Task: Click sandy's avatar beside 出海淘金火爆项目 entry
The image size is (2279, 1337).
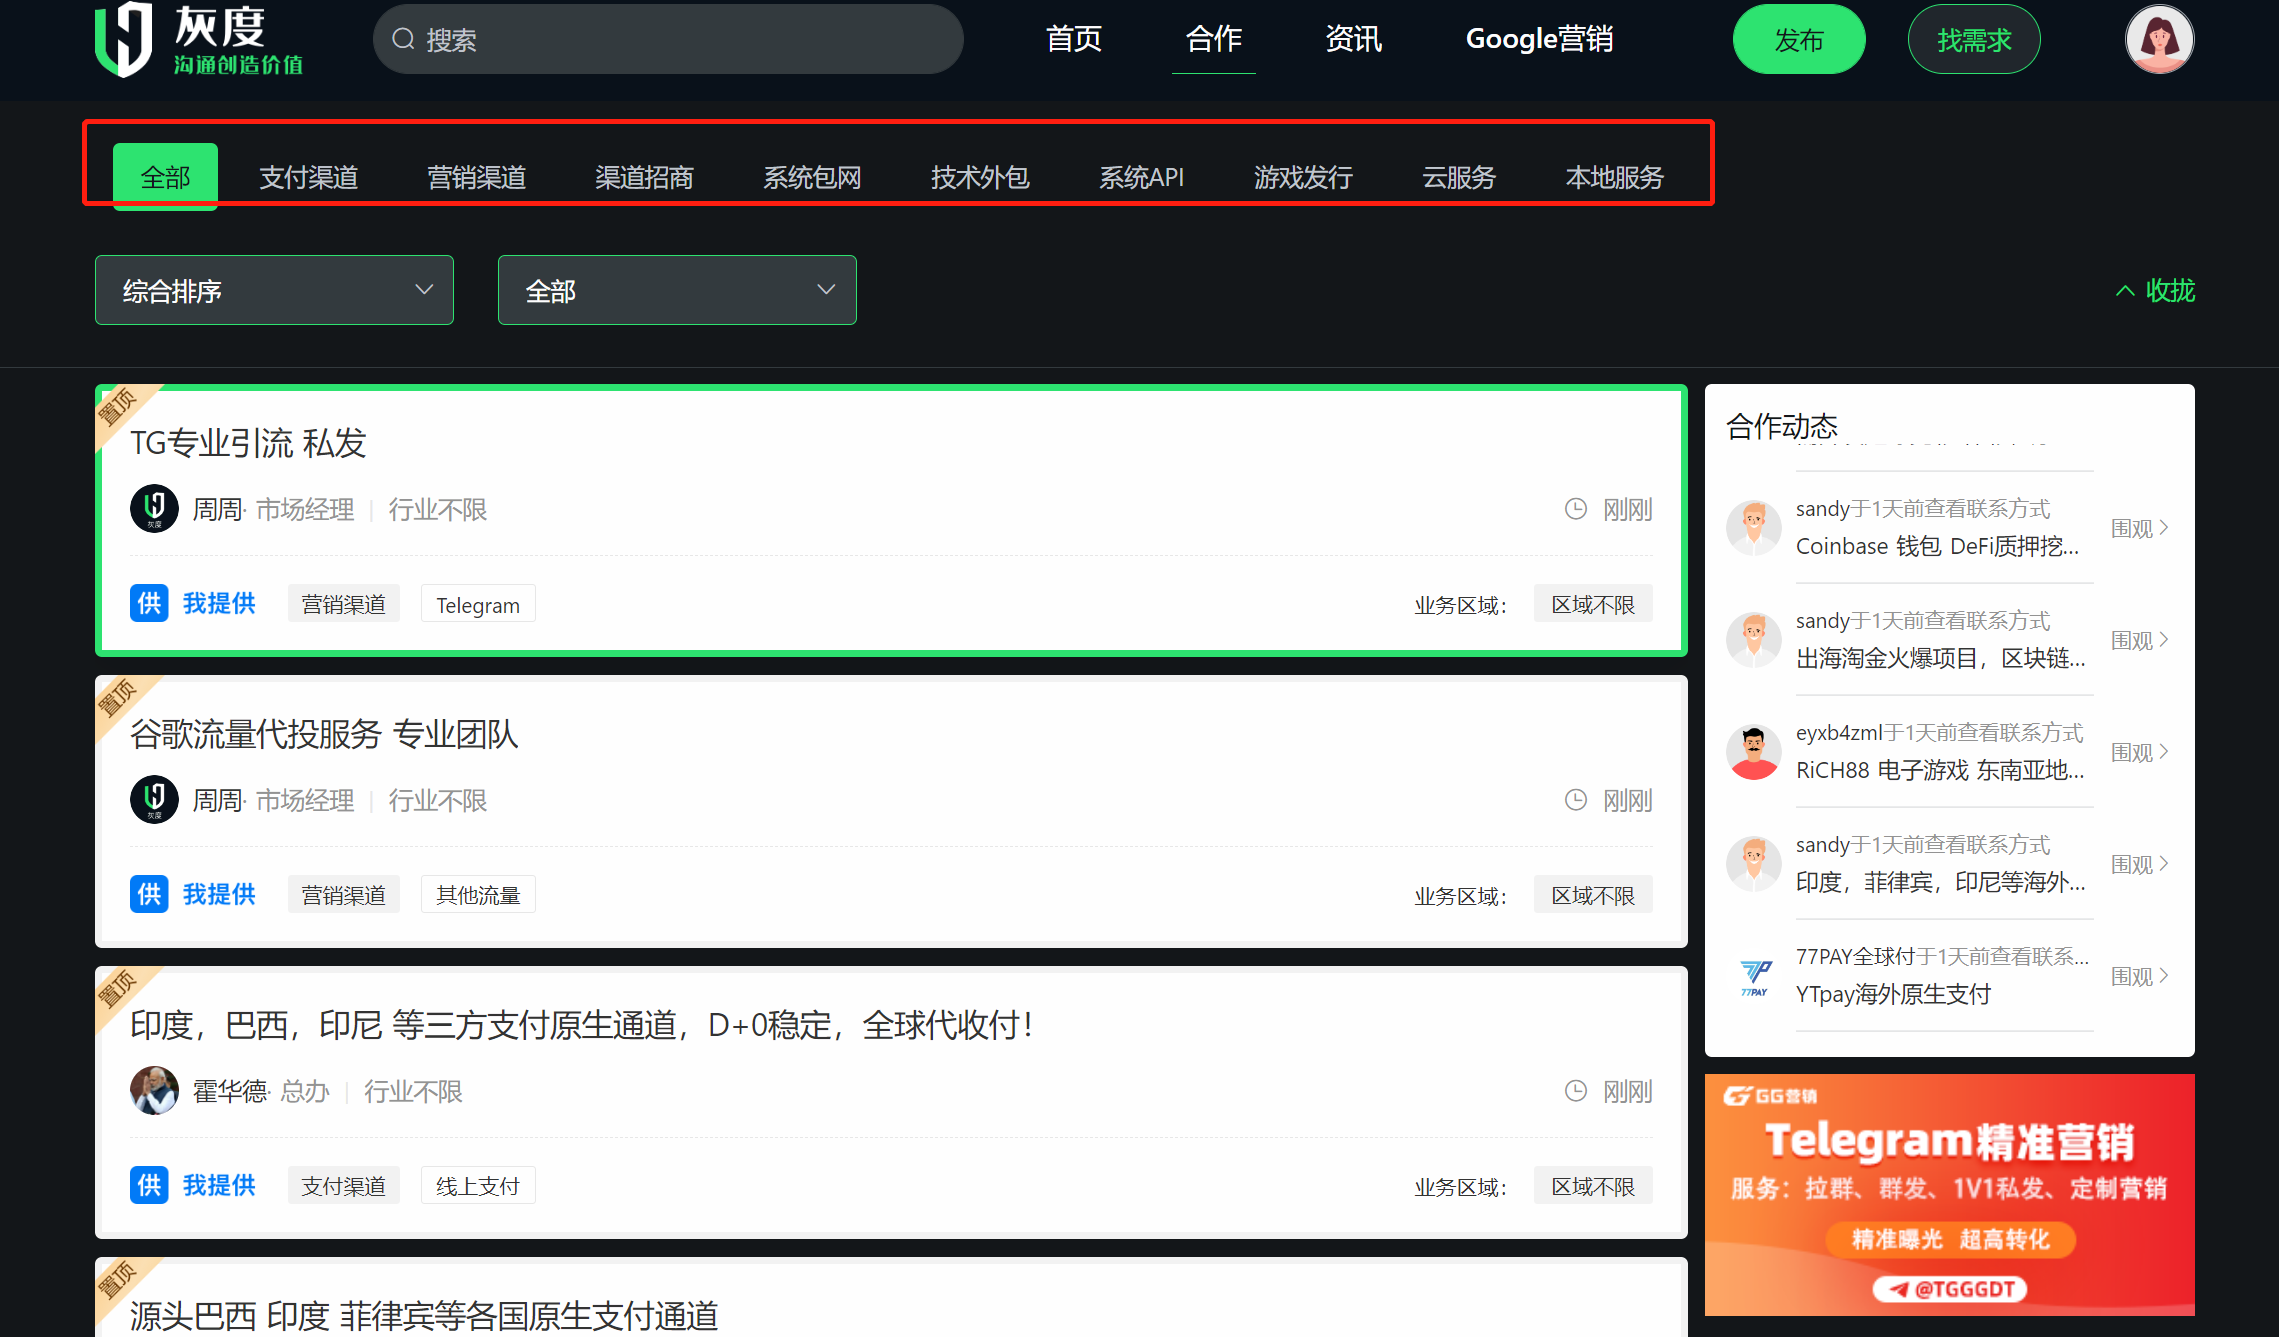Action: [1754, 640]
